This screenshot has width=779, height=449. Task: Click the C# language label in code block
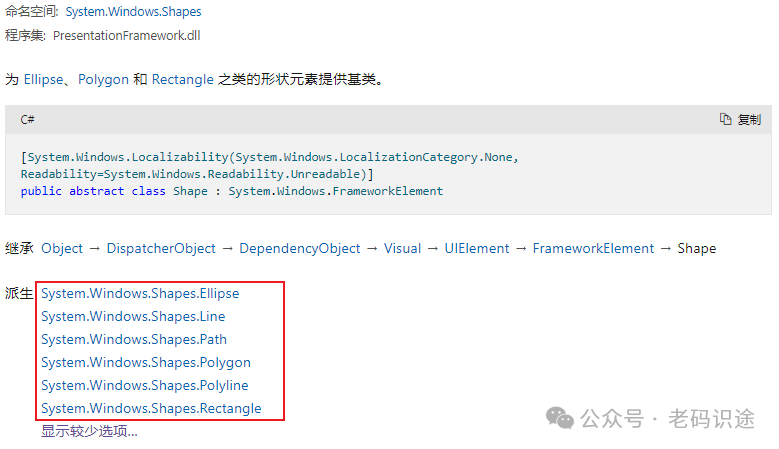click(x=27, y=120)
